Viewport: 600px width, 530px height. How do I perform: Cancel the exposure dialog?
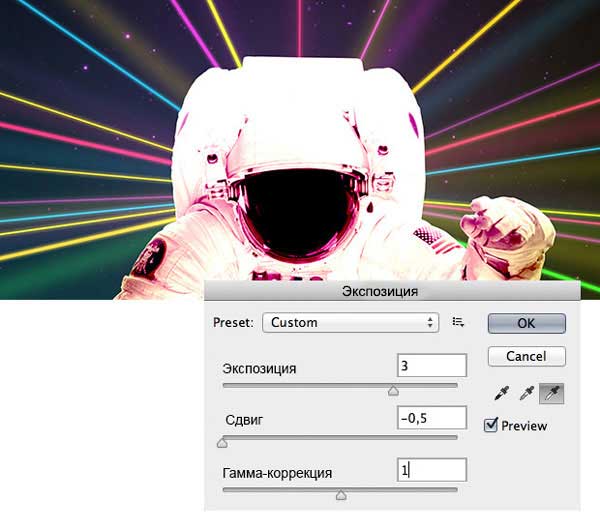[526, 356]
